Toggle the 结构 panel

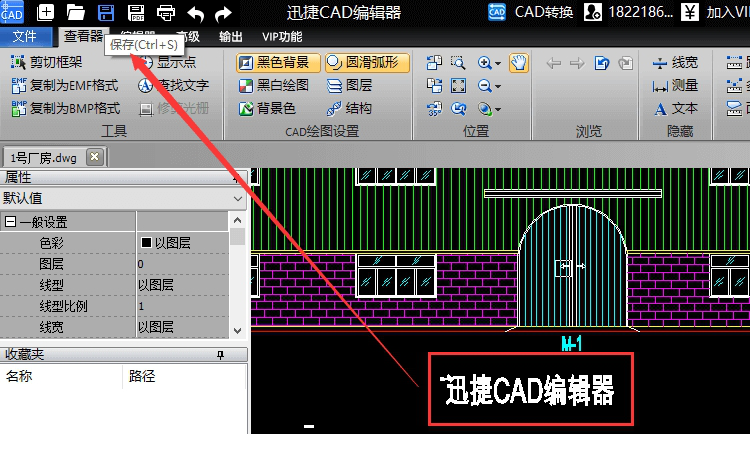(349, 108)
